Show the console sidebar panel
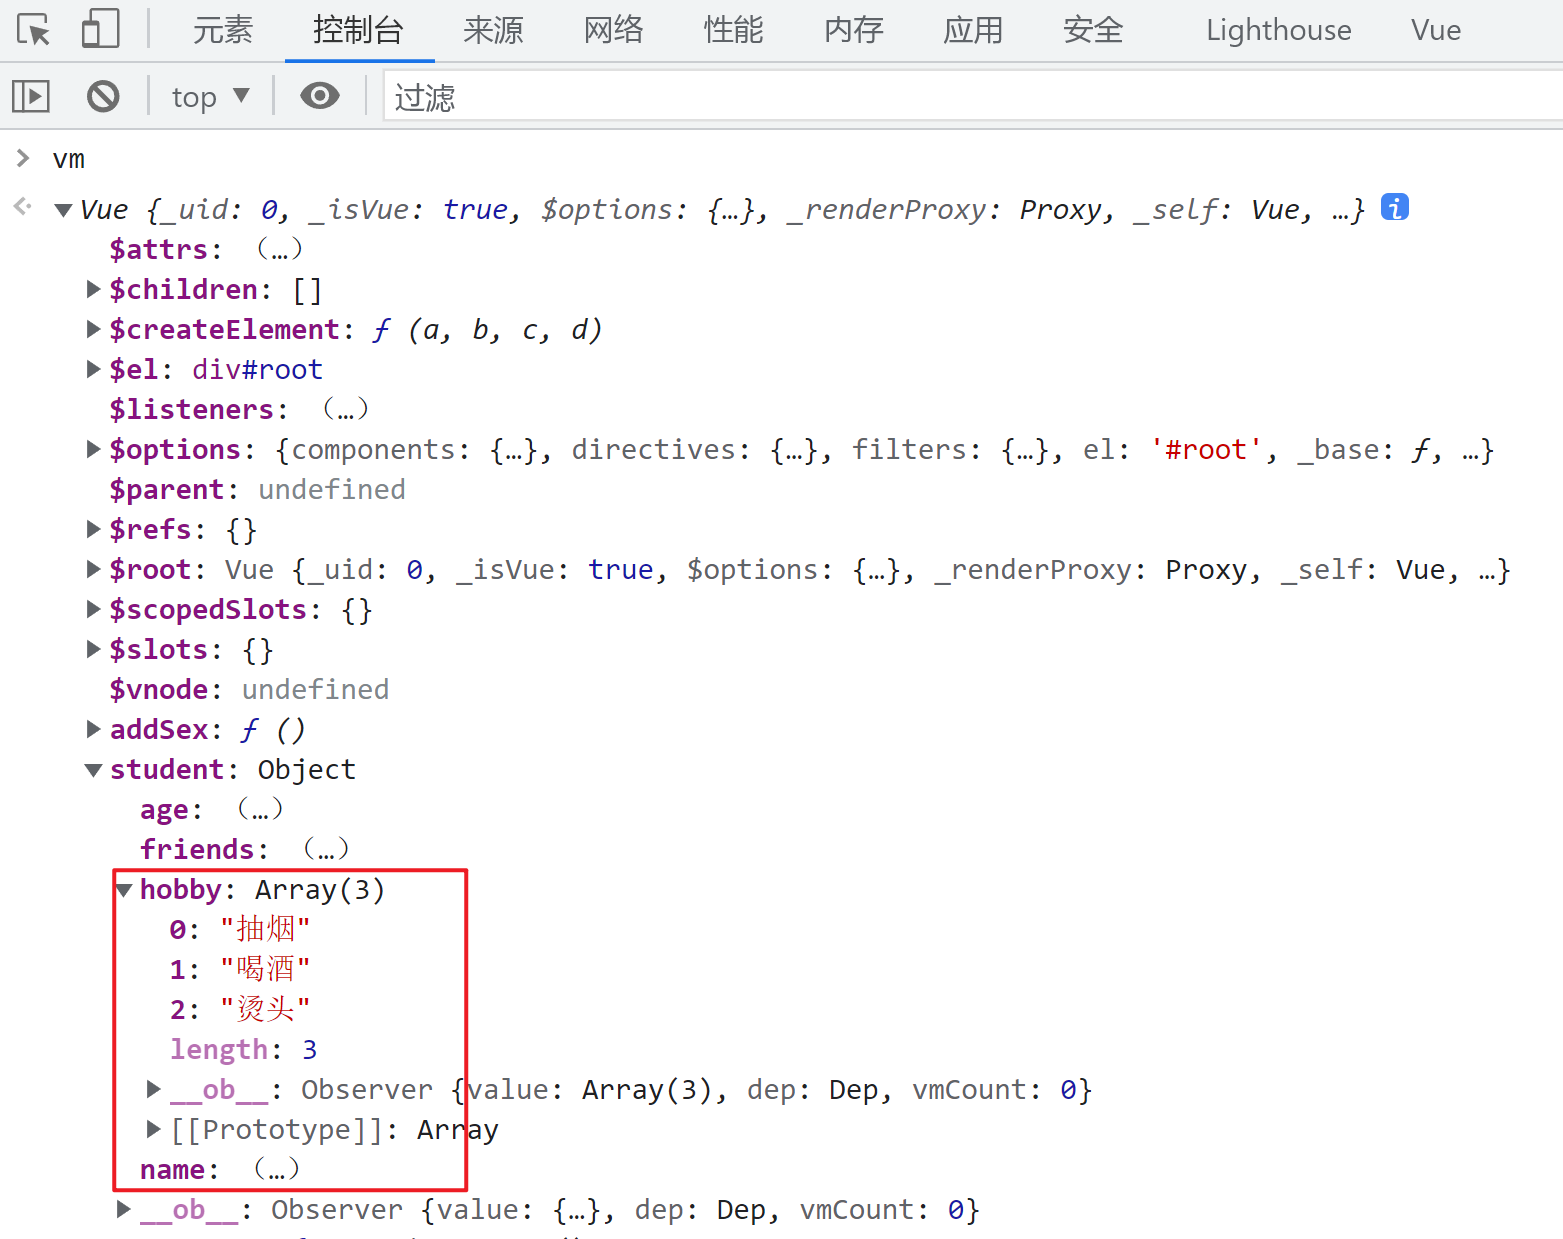 pyautogui.click(x=31, y=97)
